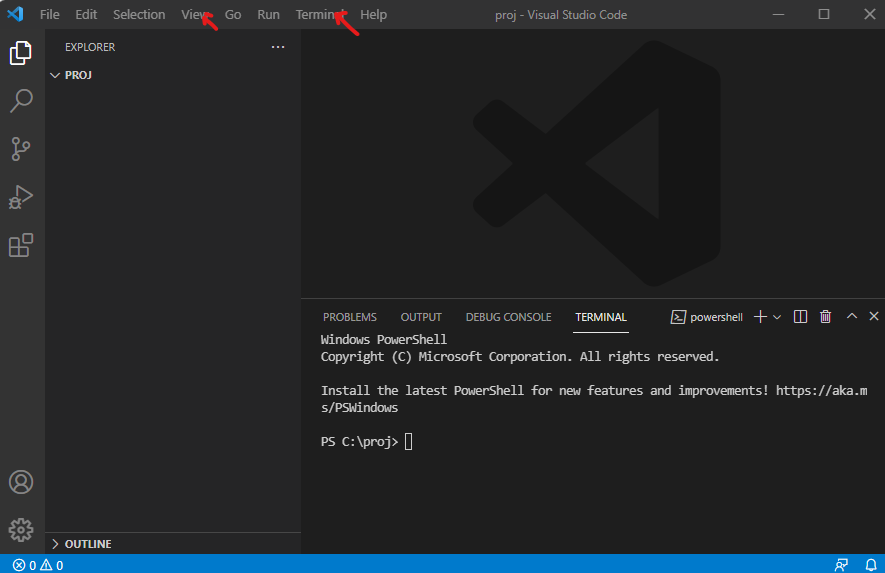The width and height of the screenshot is (885, 573).
Task: Split the terminal panel
Action: click(x=800, y=317)
